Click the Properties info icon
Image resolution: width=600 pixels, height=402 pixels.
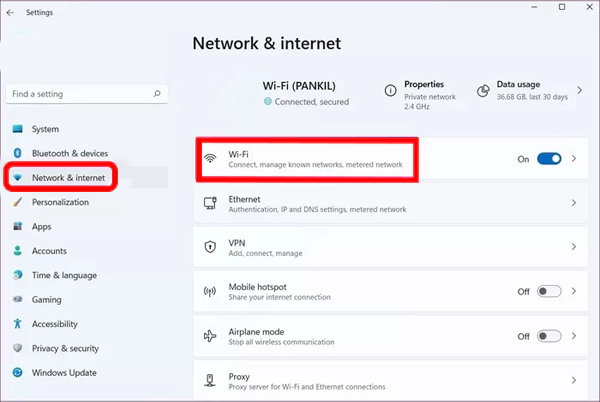click(390, 91)
